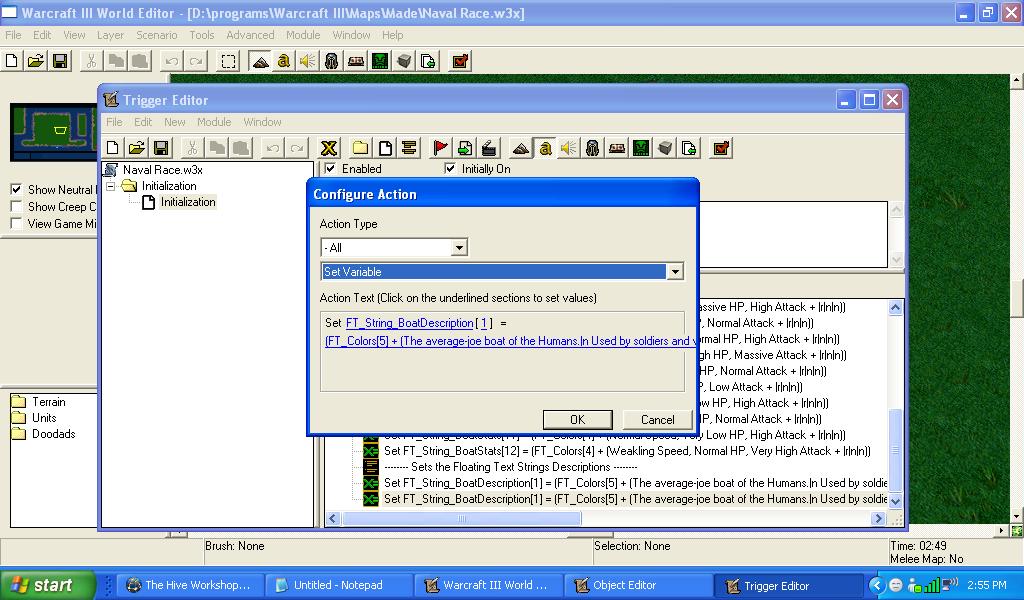Open the New menu in Trigger Editor

pos(174,122)
